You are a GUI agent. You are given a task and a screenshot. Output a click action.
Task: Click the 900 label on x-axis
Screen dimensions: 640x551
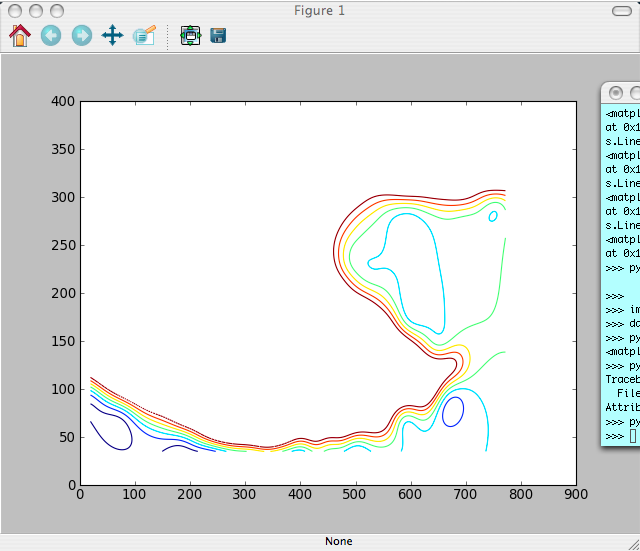tap(576, 494)
